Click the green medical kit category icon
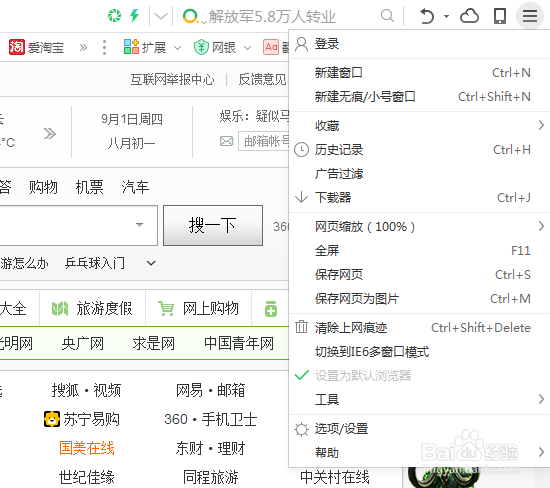The height and width of the screenshot is (488, 550). pyautogui.click(x=271, y=309)
